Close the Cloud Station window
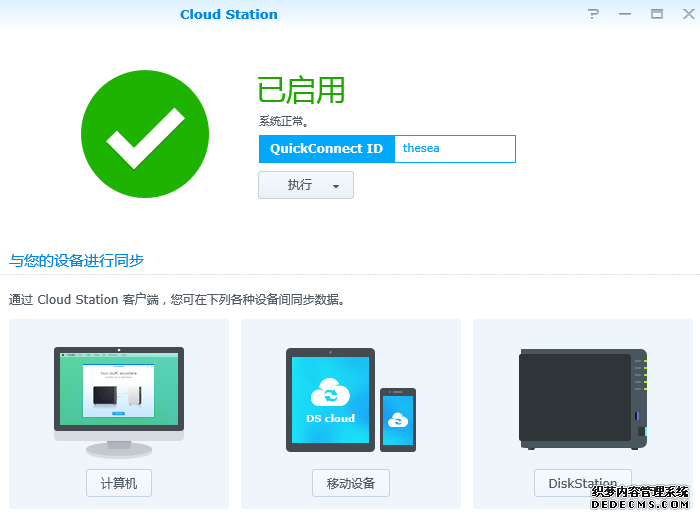 (689, 14)
